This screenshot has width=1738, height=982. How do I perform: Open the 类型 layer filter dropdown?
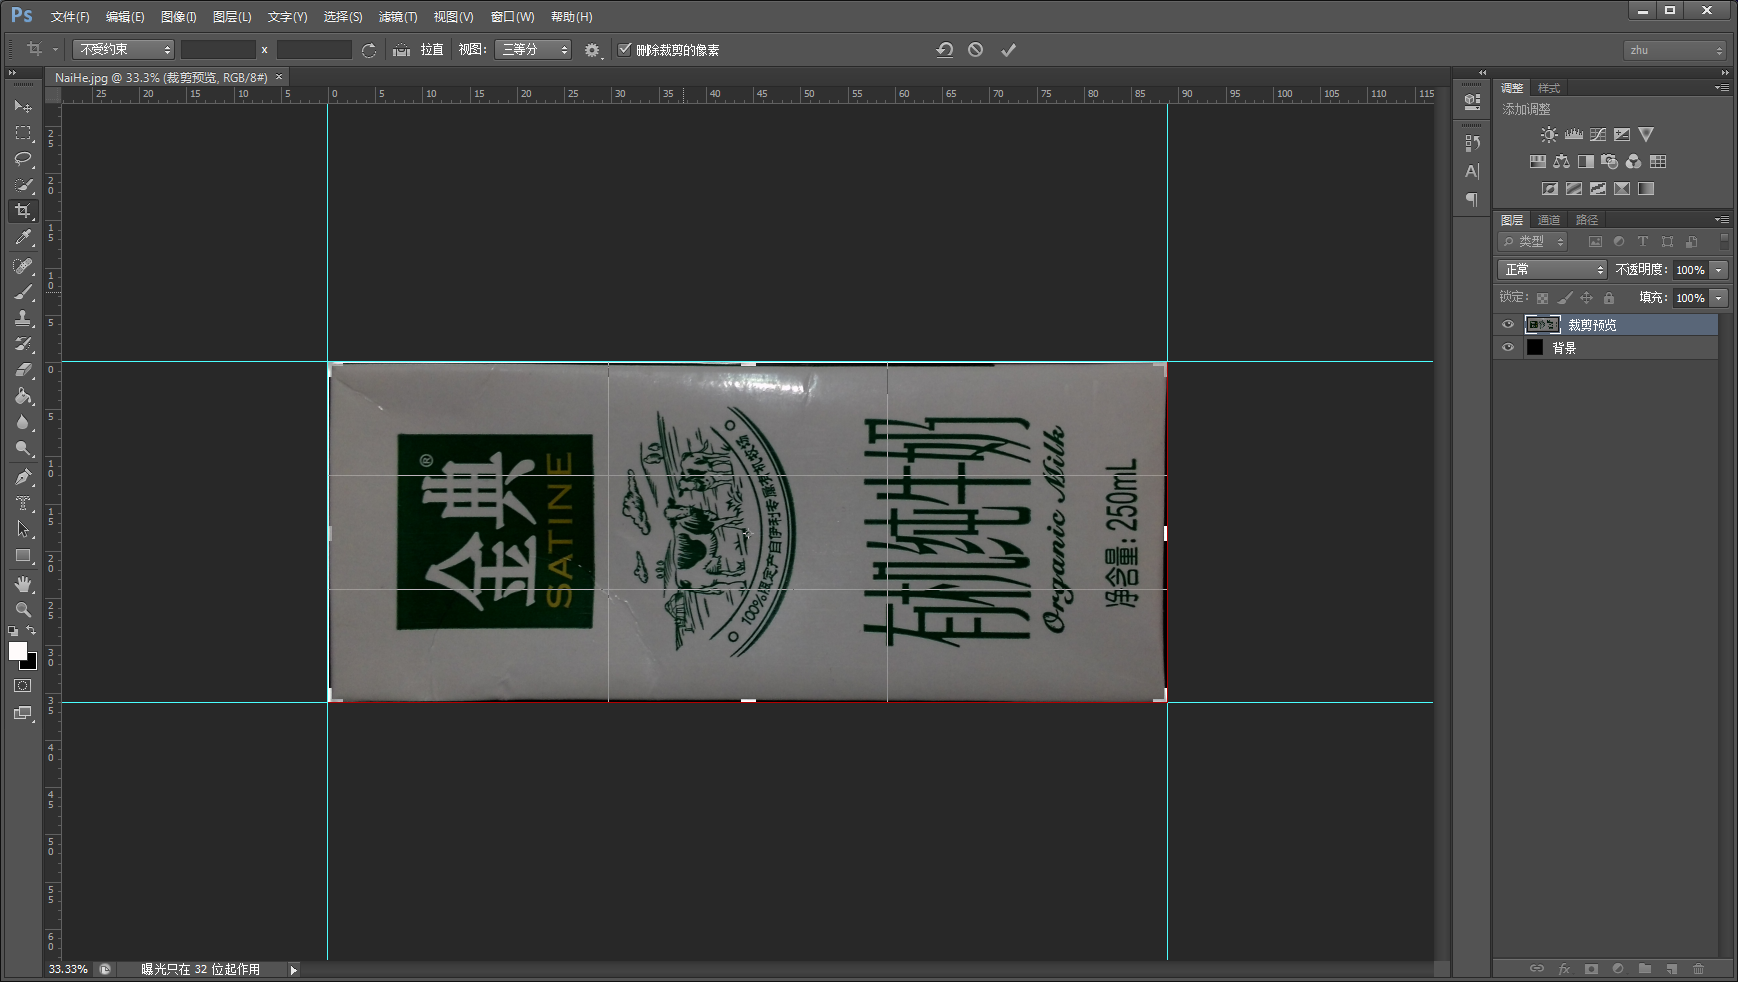tap(1532, 241)
